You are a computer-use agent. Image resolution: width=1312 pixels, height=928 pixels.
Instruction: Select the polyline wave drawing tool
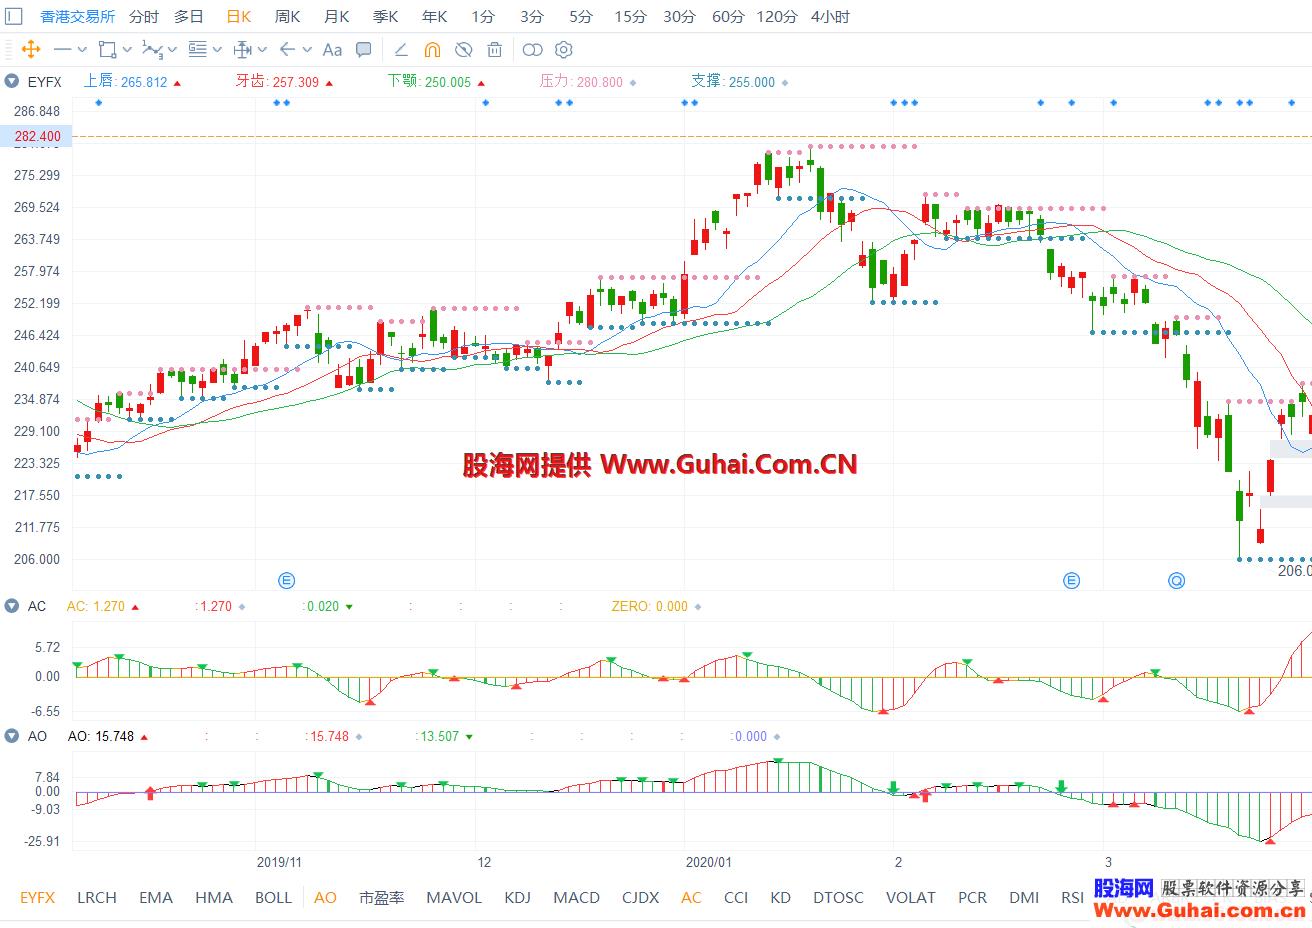click(x=152, y=49)
